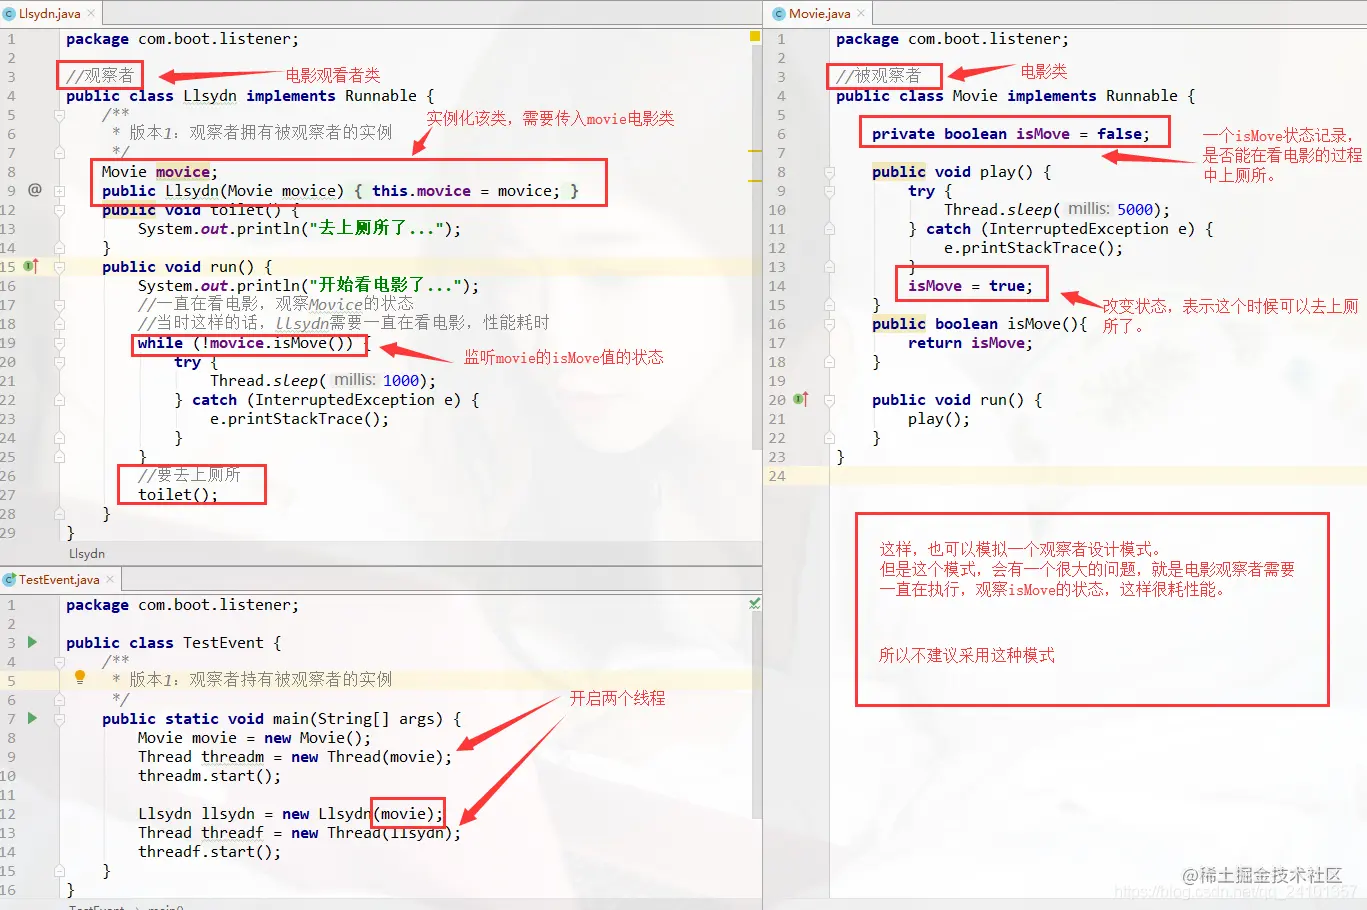Click line number 24 in Movie.java gutter

point(777,476)
